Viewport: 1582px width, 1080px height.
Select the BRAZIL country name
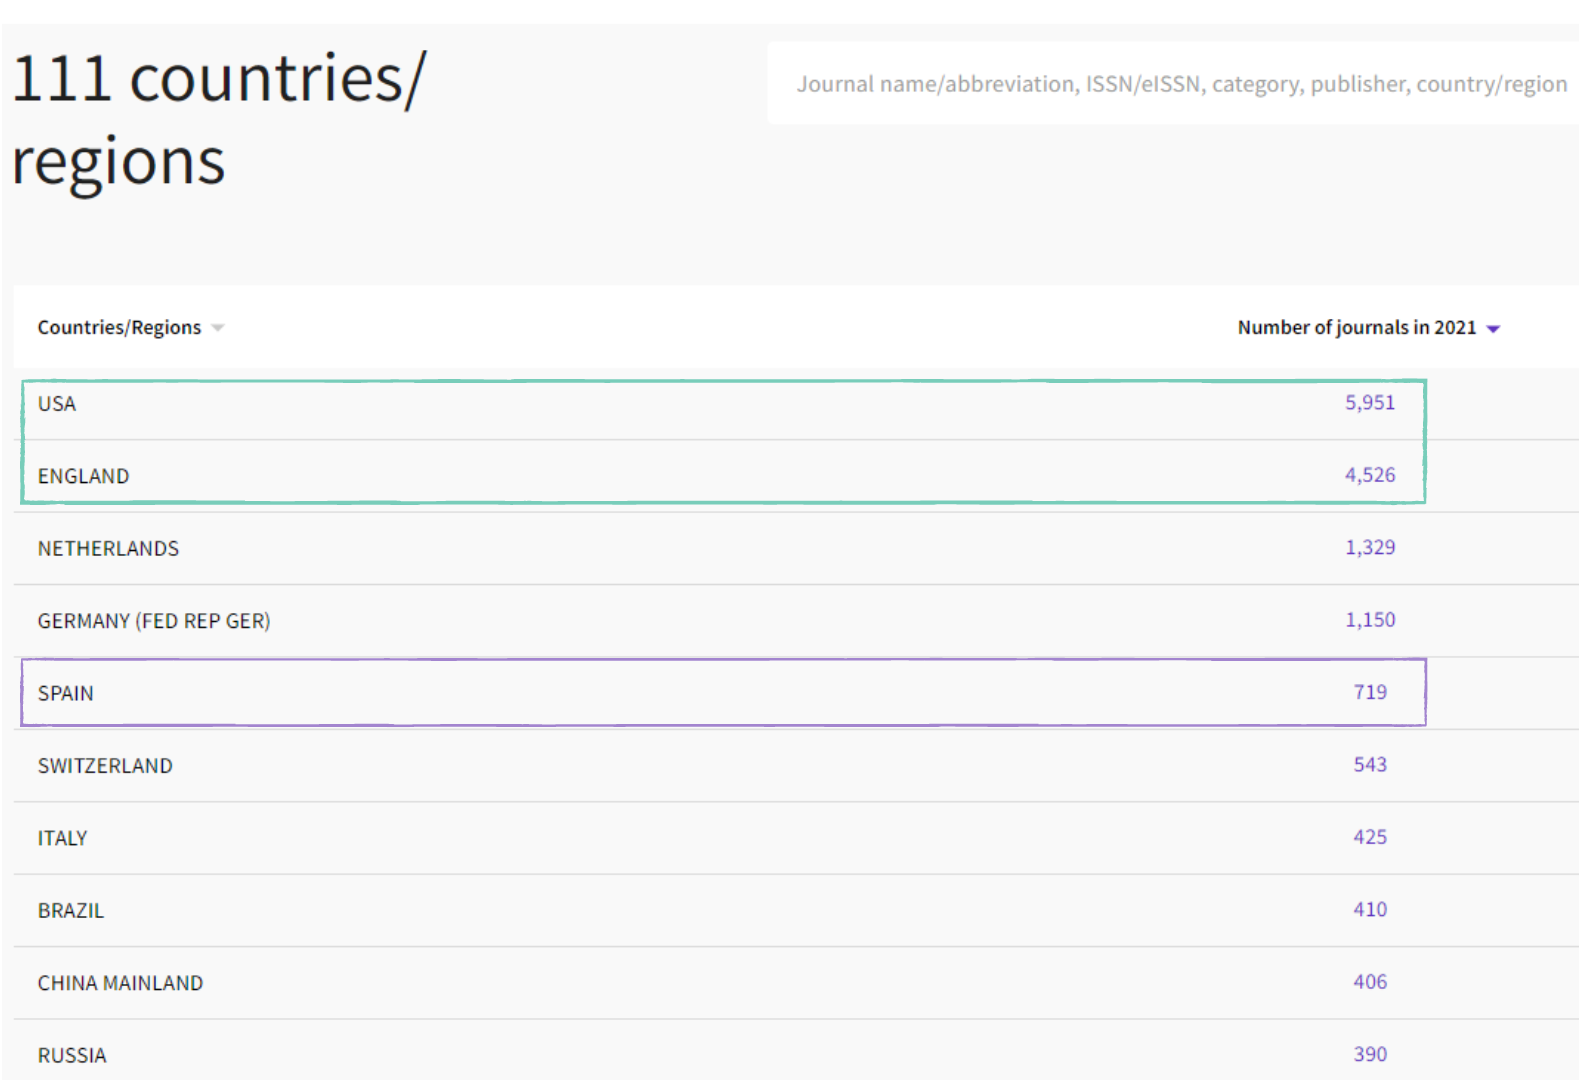point(70,911)
